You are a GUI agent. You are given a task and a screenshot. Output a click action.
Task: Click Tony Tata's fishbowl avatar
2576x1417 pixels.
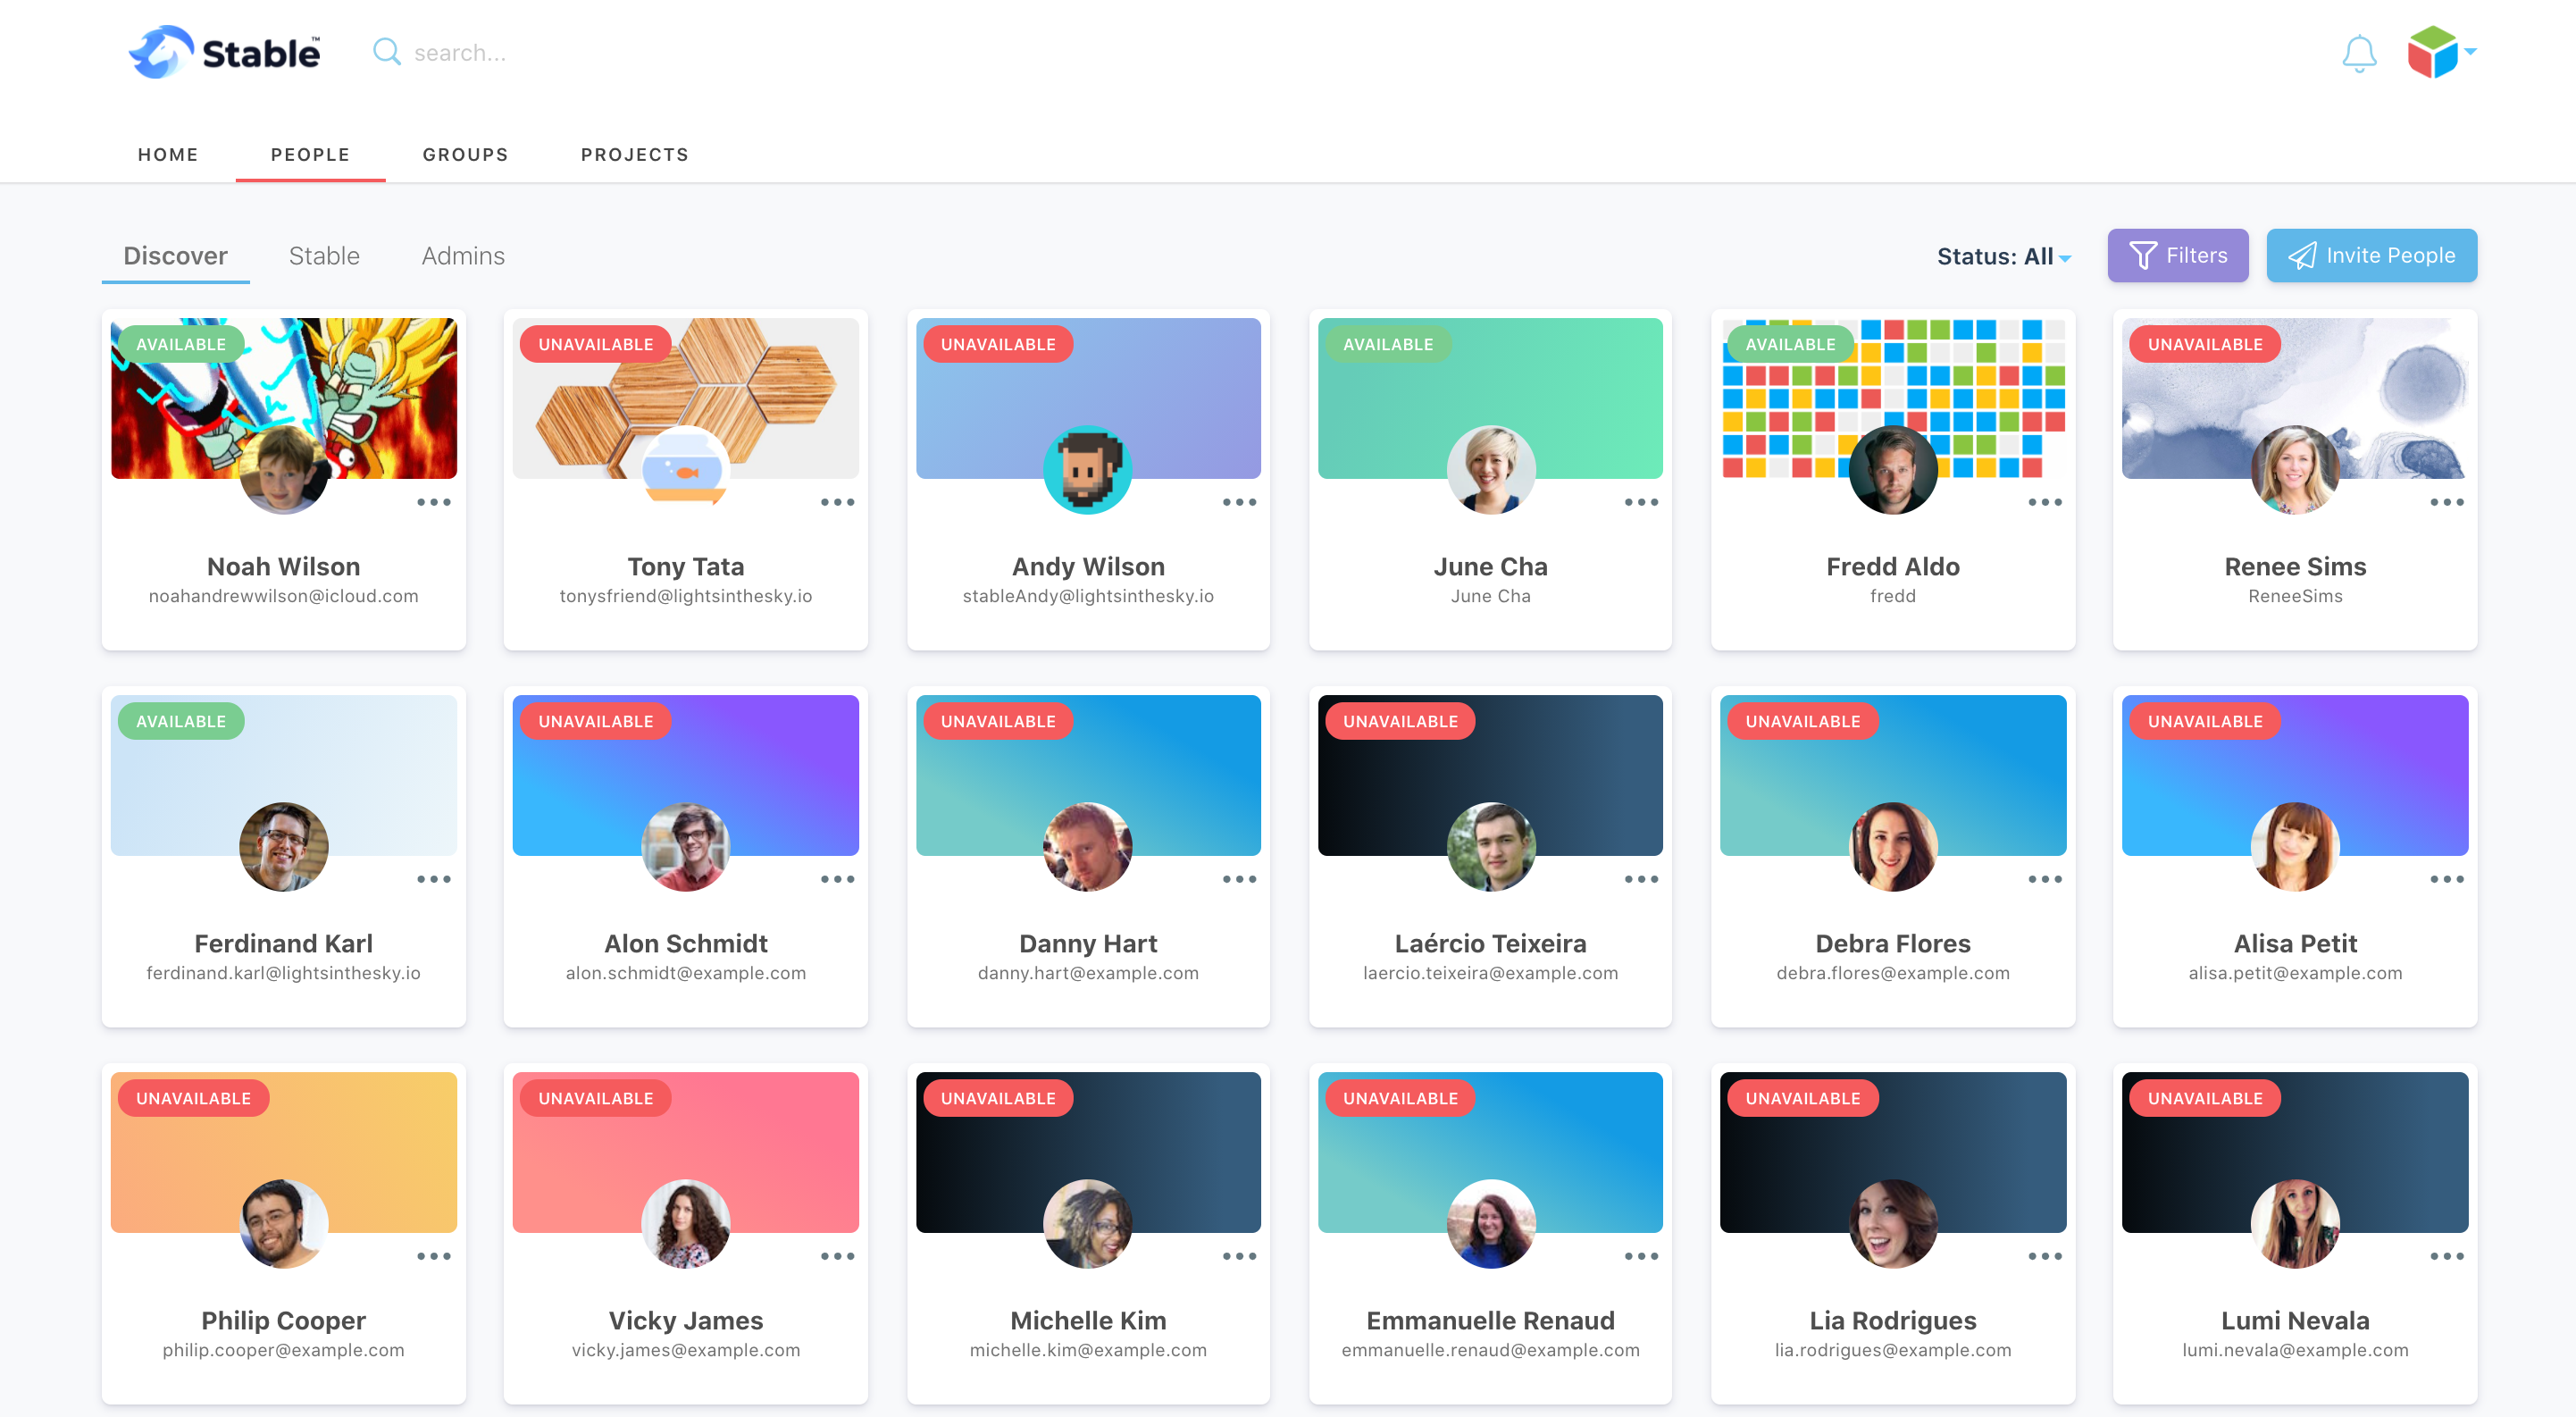point(686,470)
